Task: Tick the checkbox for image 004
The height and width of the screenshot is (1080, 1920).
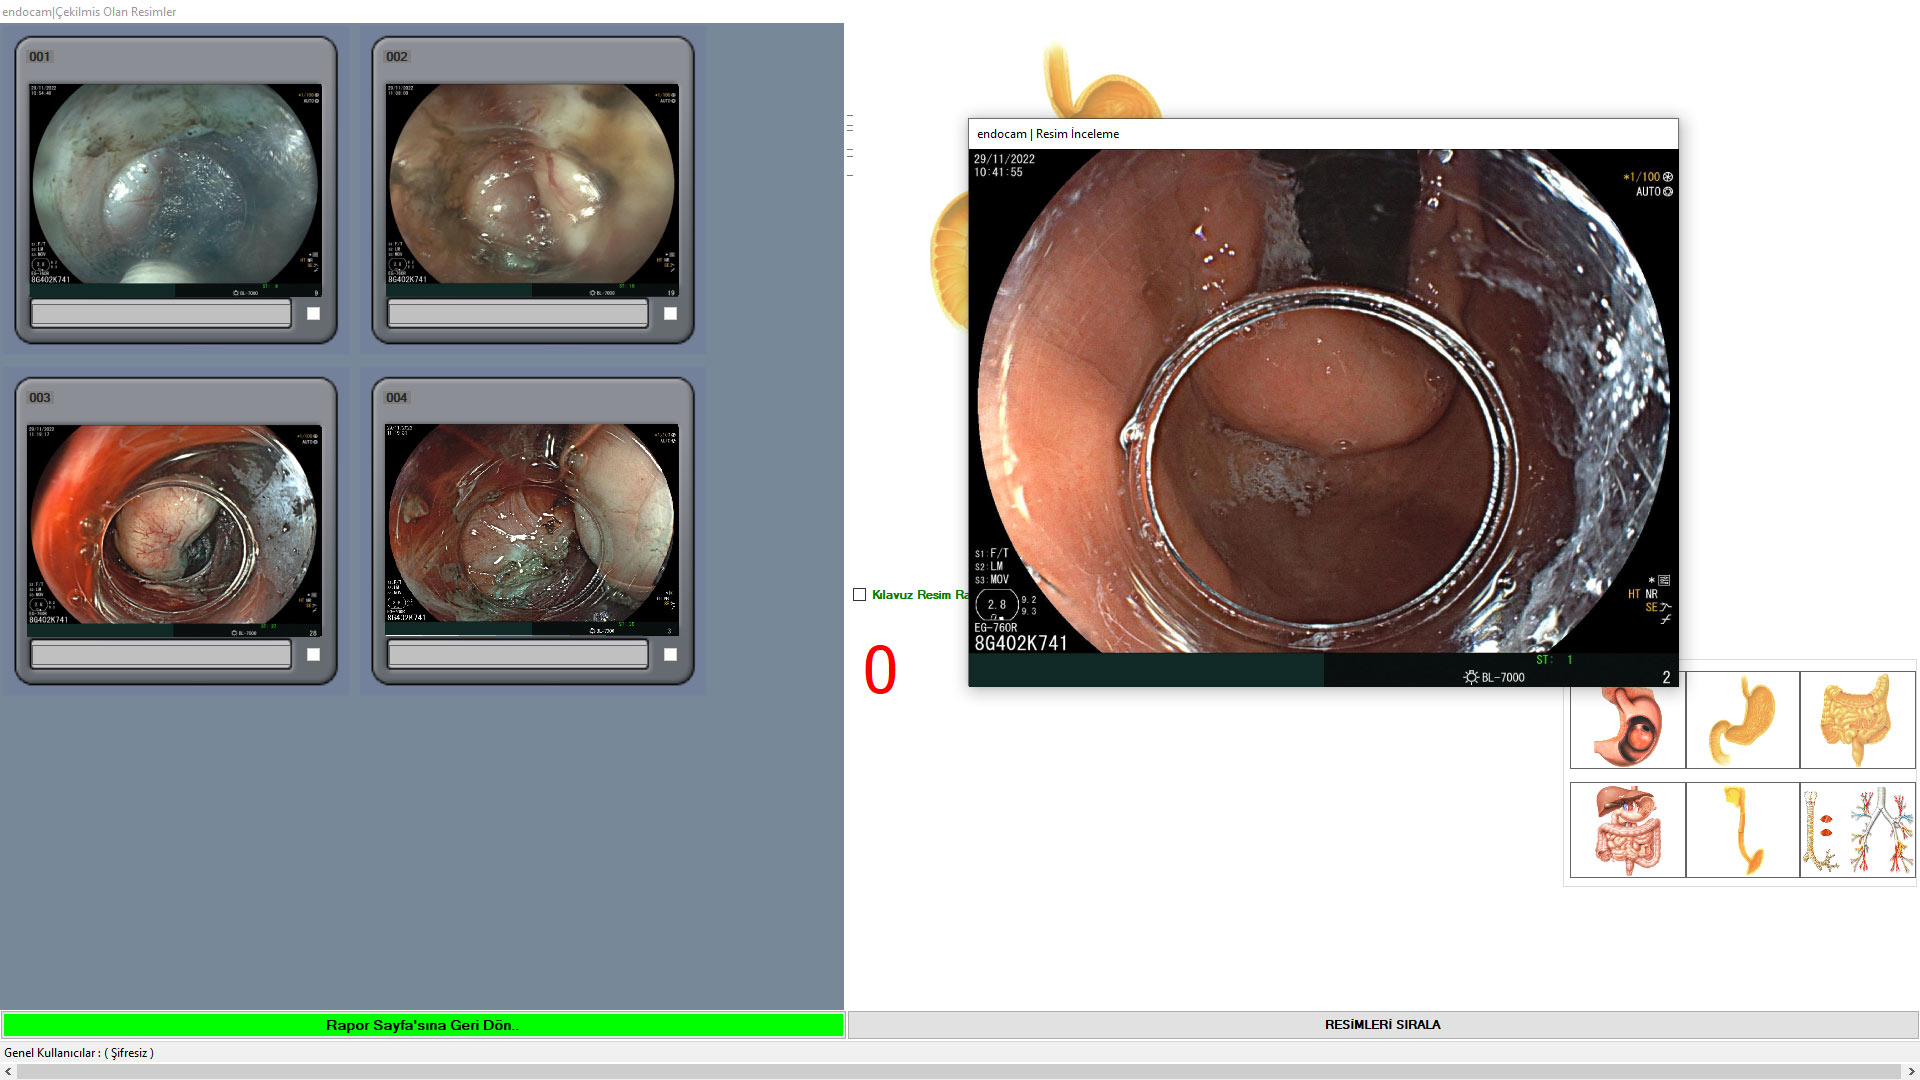Action: [670, 655]
